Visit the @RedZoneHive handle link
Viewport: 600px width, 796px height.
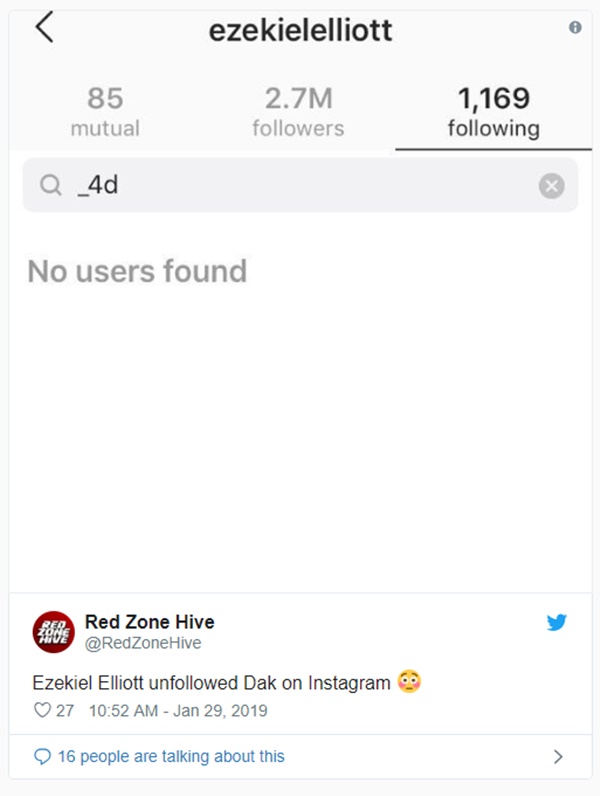(x=143, y=643)
